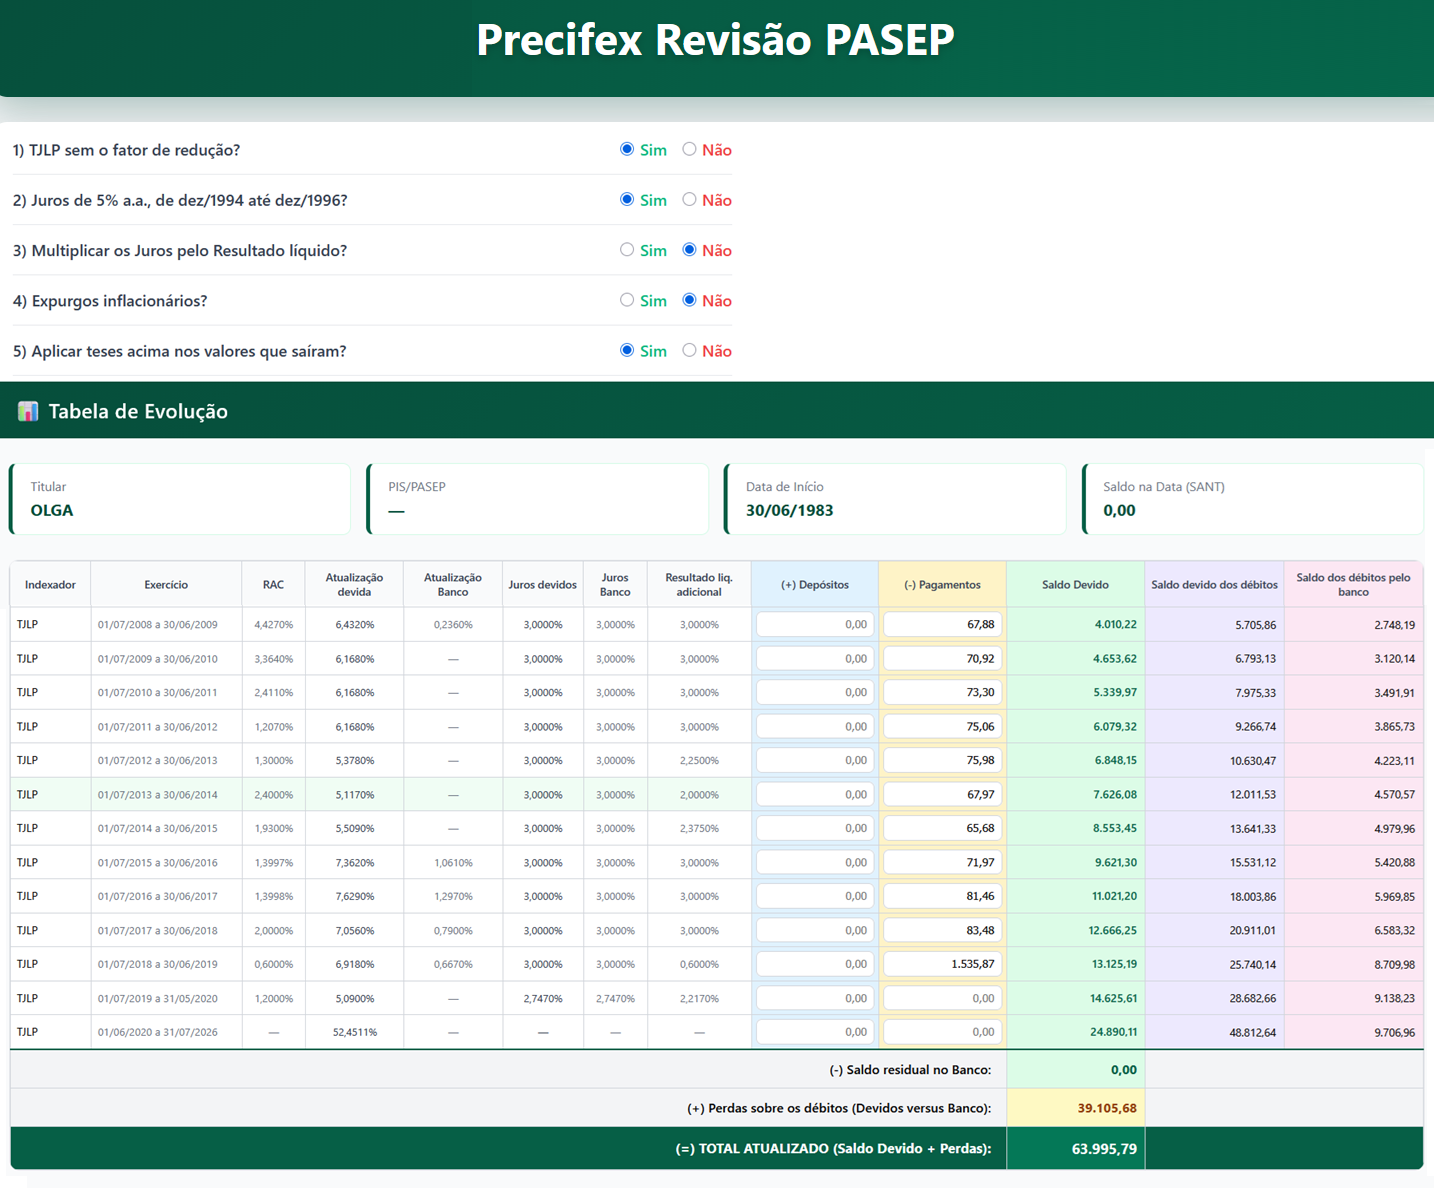
Task: Select Pagamentos field showing 81,46
Action: (x=943, y=896)
